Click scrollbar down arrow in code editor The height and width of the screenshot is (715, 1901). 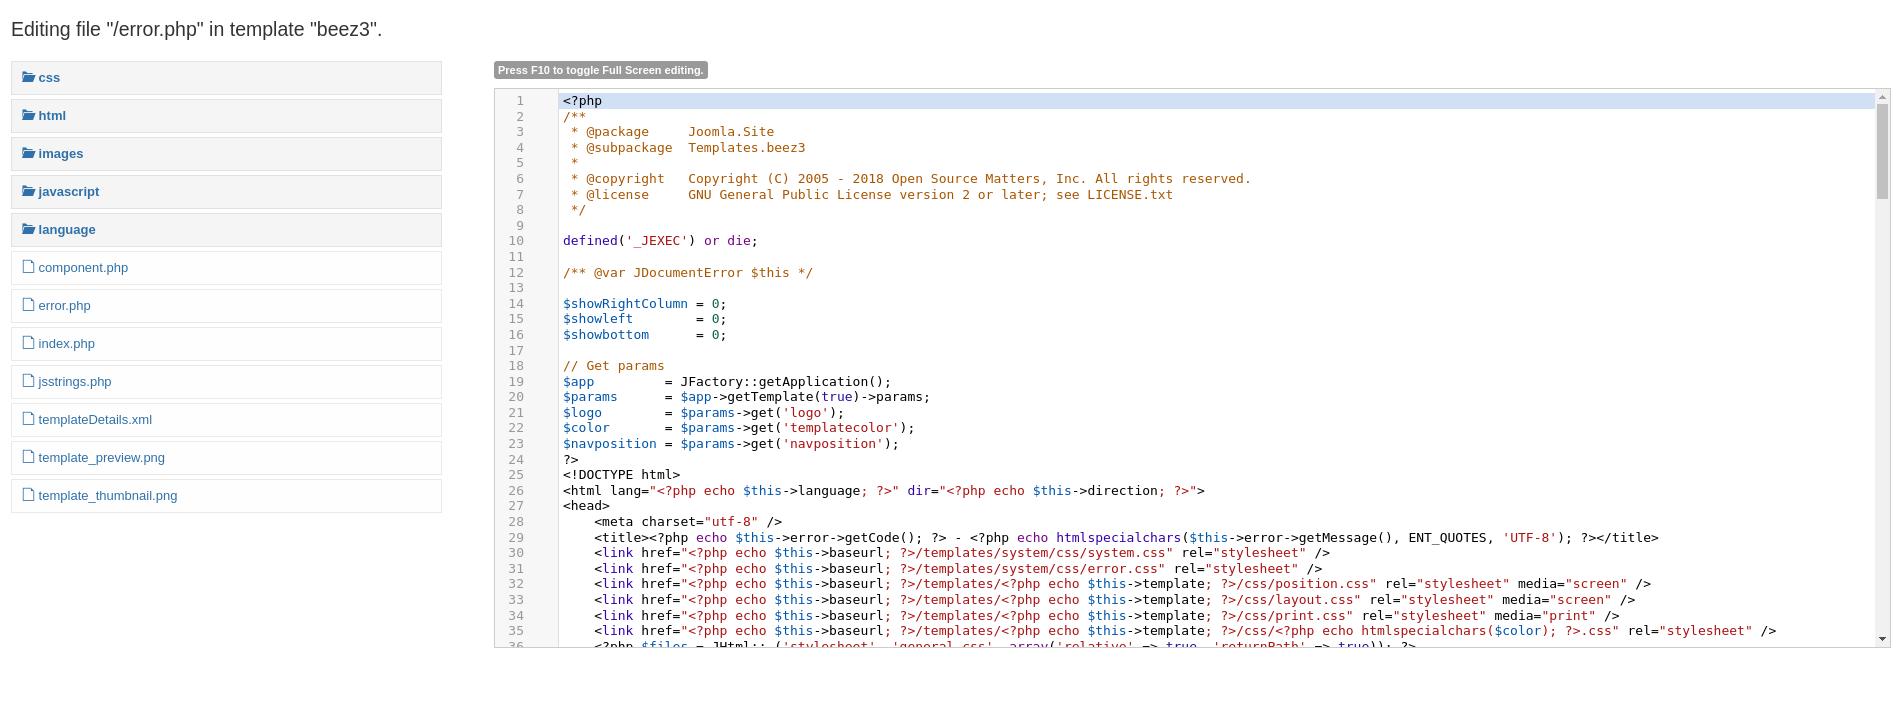1882,639
